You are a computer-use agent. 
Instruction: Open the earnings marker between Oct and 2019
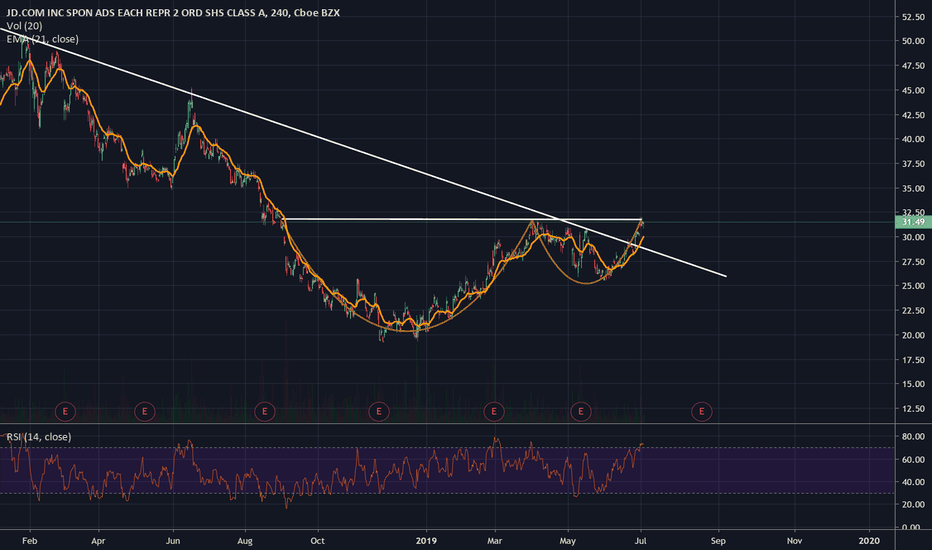click(379, 411)
